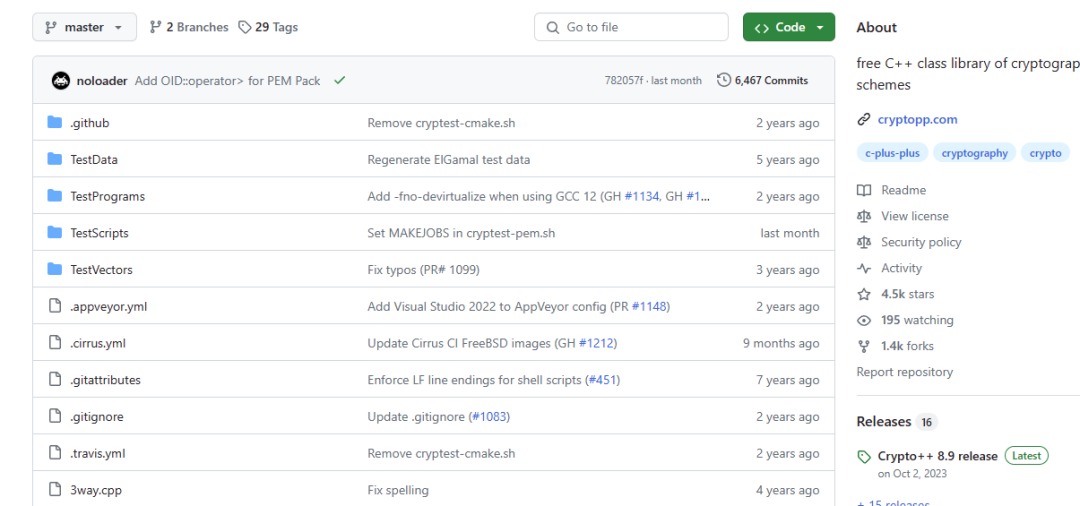The width and height of the screenshot is (1080, 506).
Task: Open the View license link
Action: click(x=915, y=216)
